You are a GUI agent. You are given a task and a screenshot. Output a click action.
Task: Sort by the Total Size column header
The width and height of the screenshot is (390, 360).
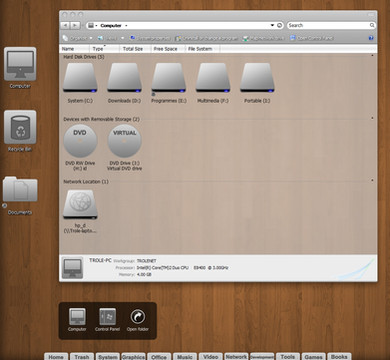pyautogui.click(x=135, y=49)
